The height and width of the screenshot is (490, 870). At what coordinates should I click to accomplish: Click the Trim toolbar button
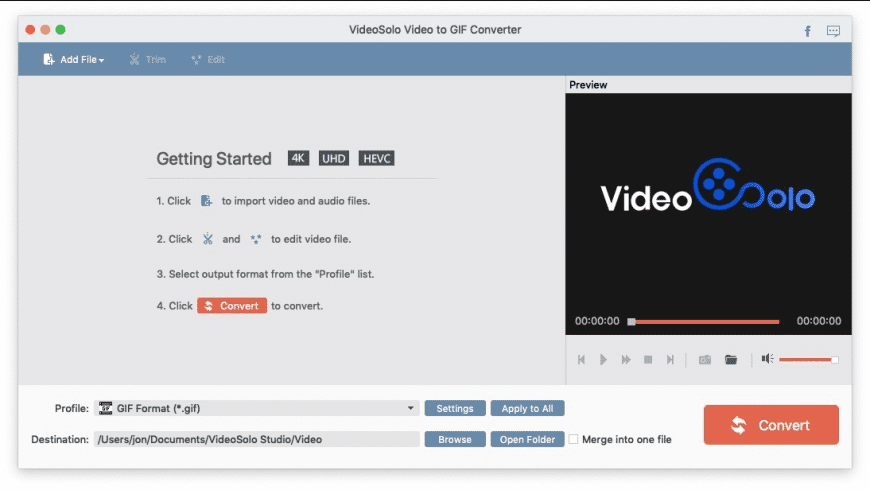pyautogui.click(x=148, y=59)
